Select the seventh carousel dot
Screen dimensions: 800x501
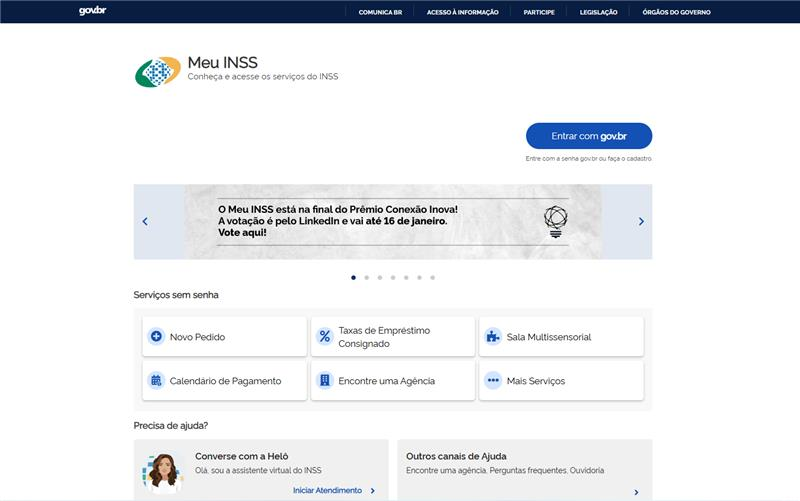pos(433,278)
